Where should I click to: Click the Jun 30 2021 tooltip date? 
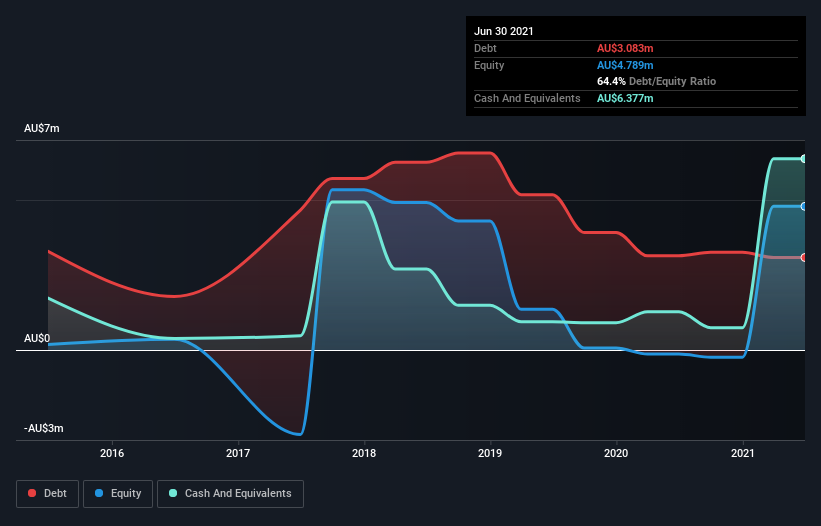(504, 31)
